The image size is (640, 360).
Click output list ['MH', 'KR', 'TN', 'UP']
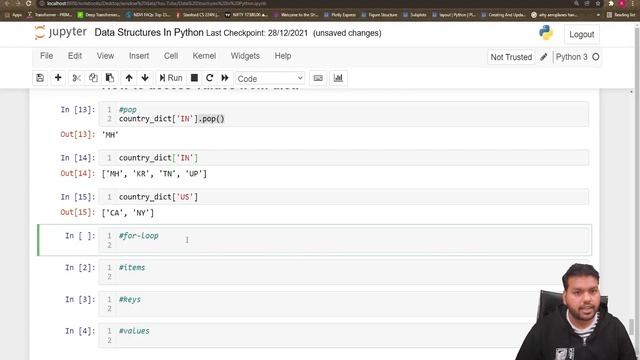pos(154,174)
